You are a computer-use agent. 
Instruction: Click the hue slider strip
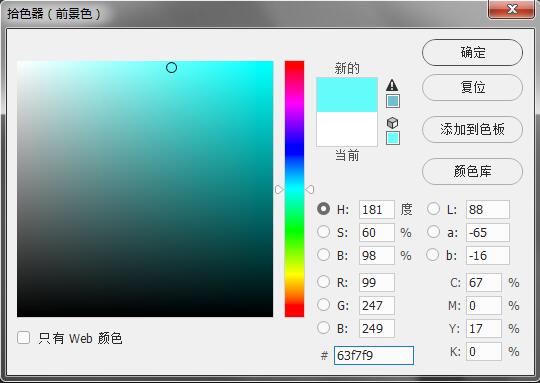(x=294, y=189)
